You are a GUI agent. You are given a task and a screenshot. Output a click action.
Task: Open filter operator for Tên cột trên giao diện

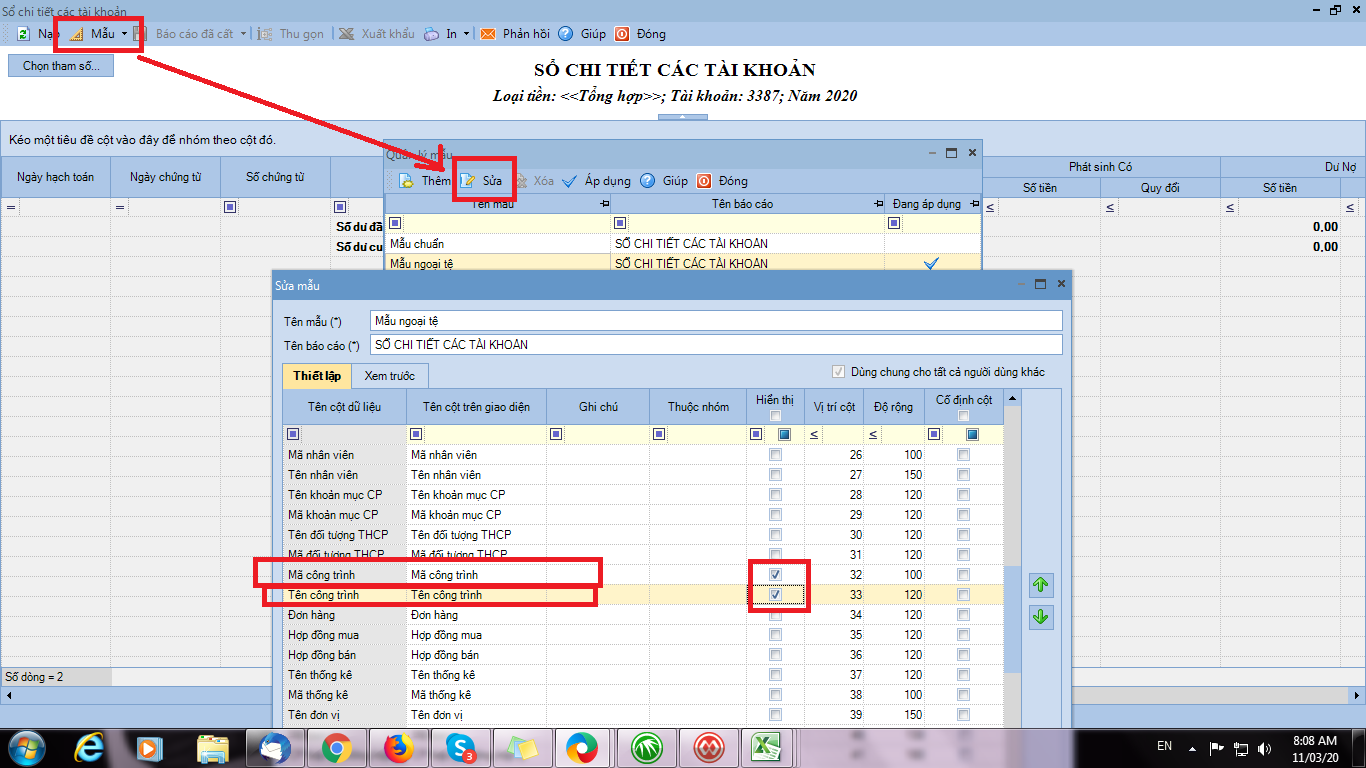(416, 435)
